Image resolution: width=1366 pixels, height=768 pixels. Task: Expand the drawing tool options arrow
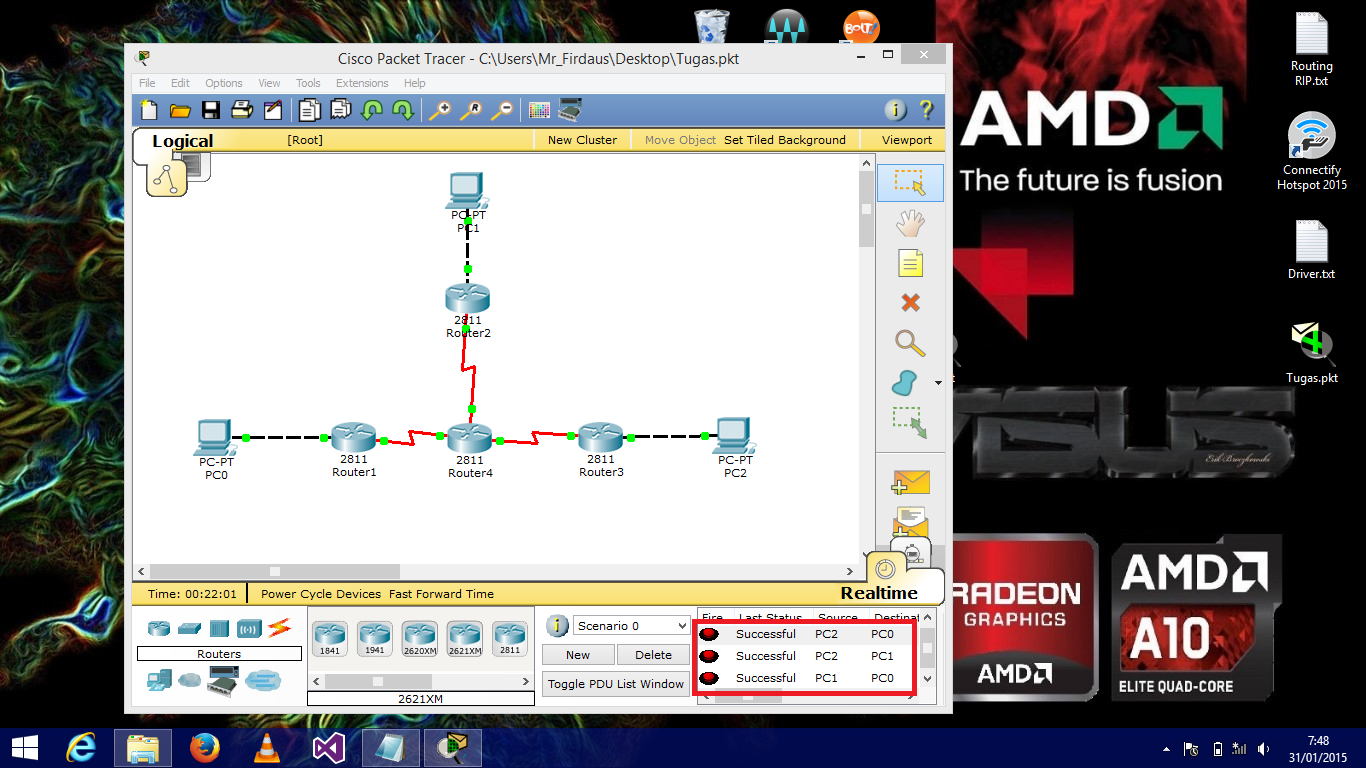click(938, 383)
